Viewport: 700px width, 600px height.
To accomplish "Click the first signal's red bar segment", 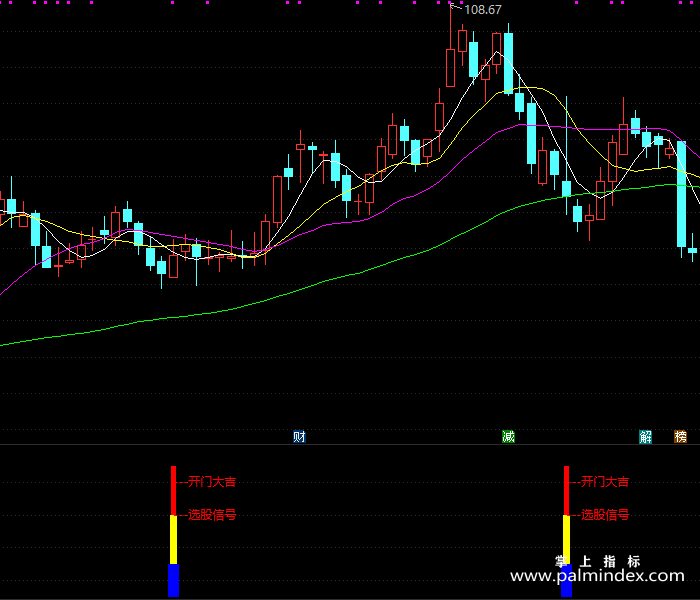I will (174, 491).
